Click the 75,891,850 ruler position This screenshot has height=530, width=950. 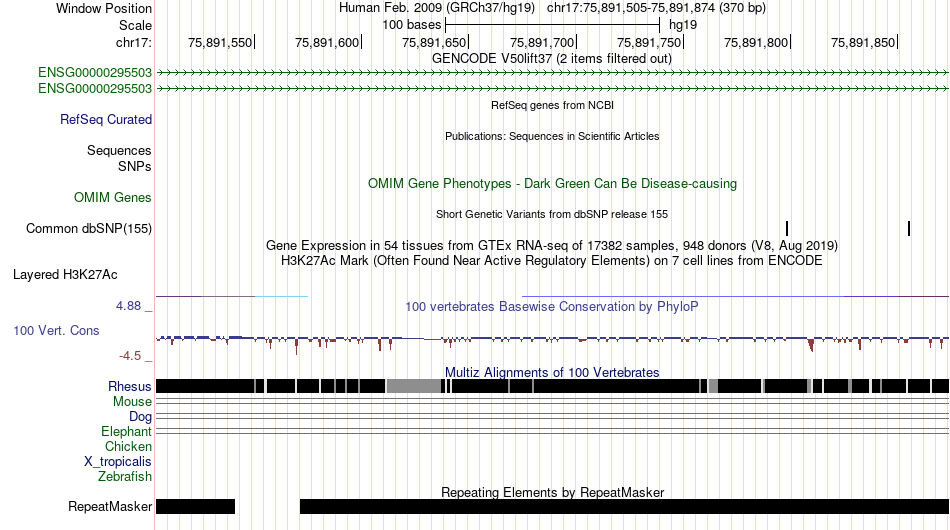[863, 42]
